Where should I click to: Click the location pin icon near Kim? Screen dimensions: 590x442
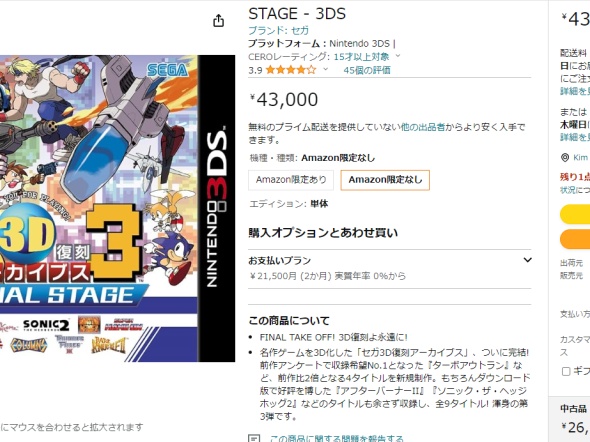click(565, 158)
